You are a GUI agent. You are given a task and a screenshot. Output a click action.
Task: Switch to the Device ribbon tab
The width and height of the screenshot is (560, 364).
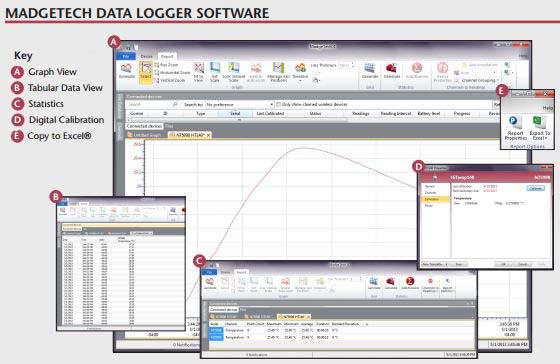[x=146, y=56]
